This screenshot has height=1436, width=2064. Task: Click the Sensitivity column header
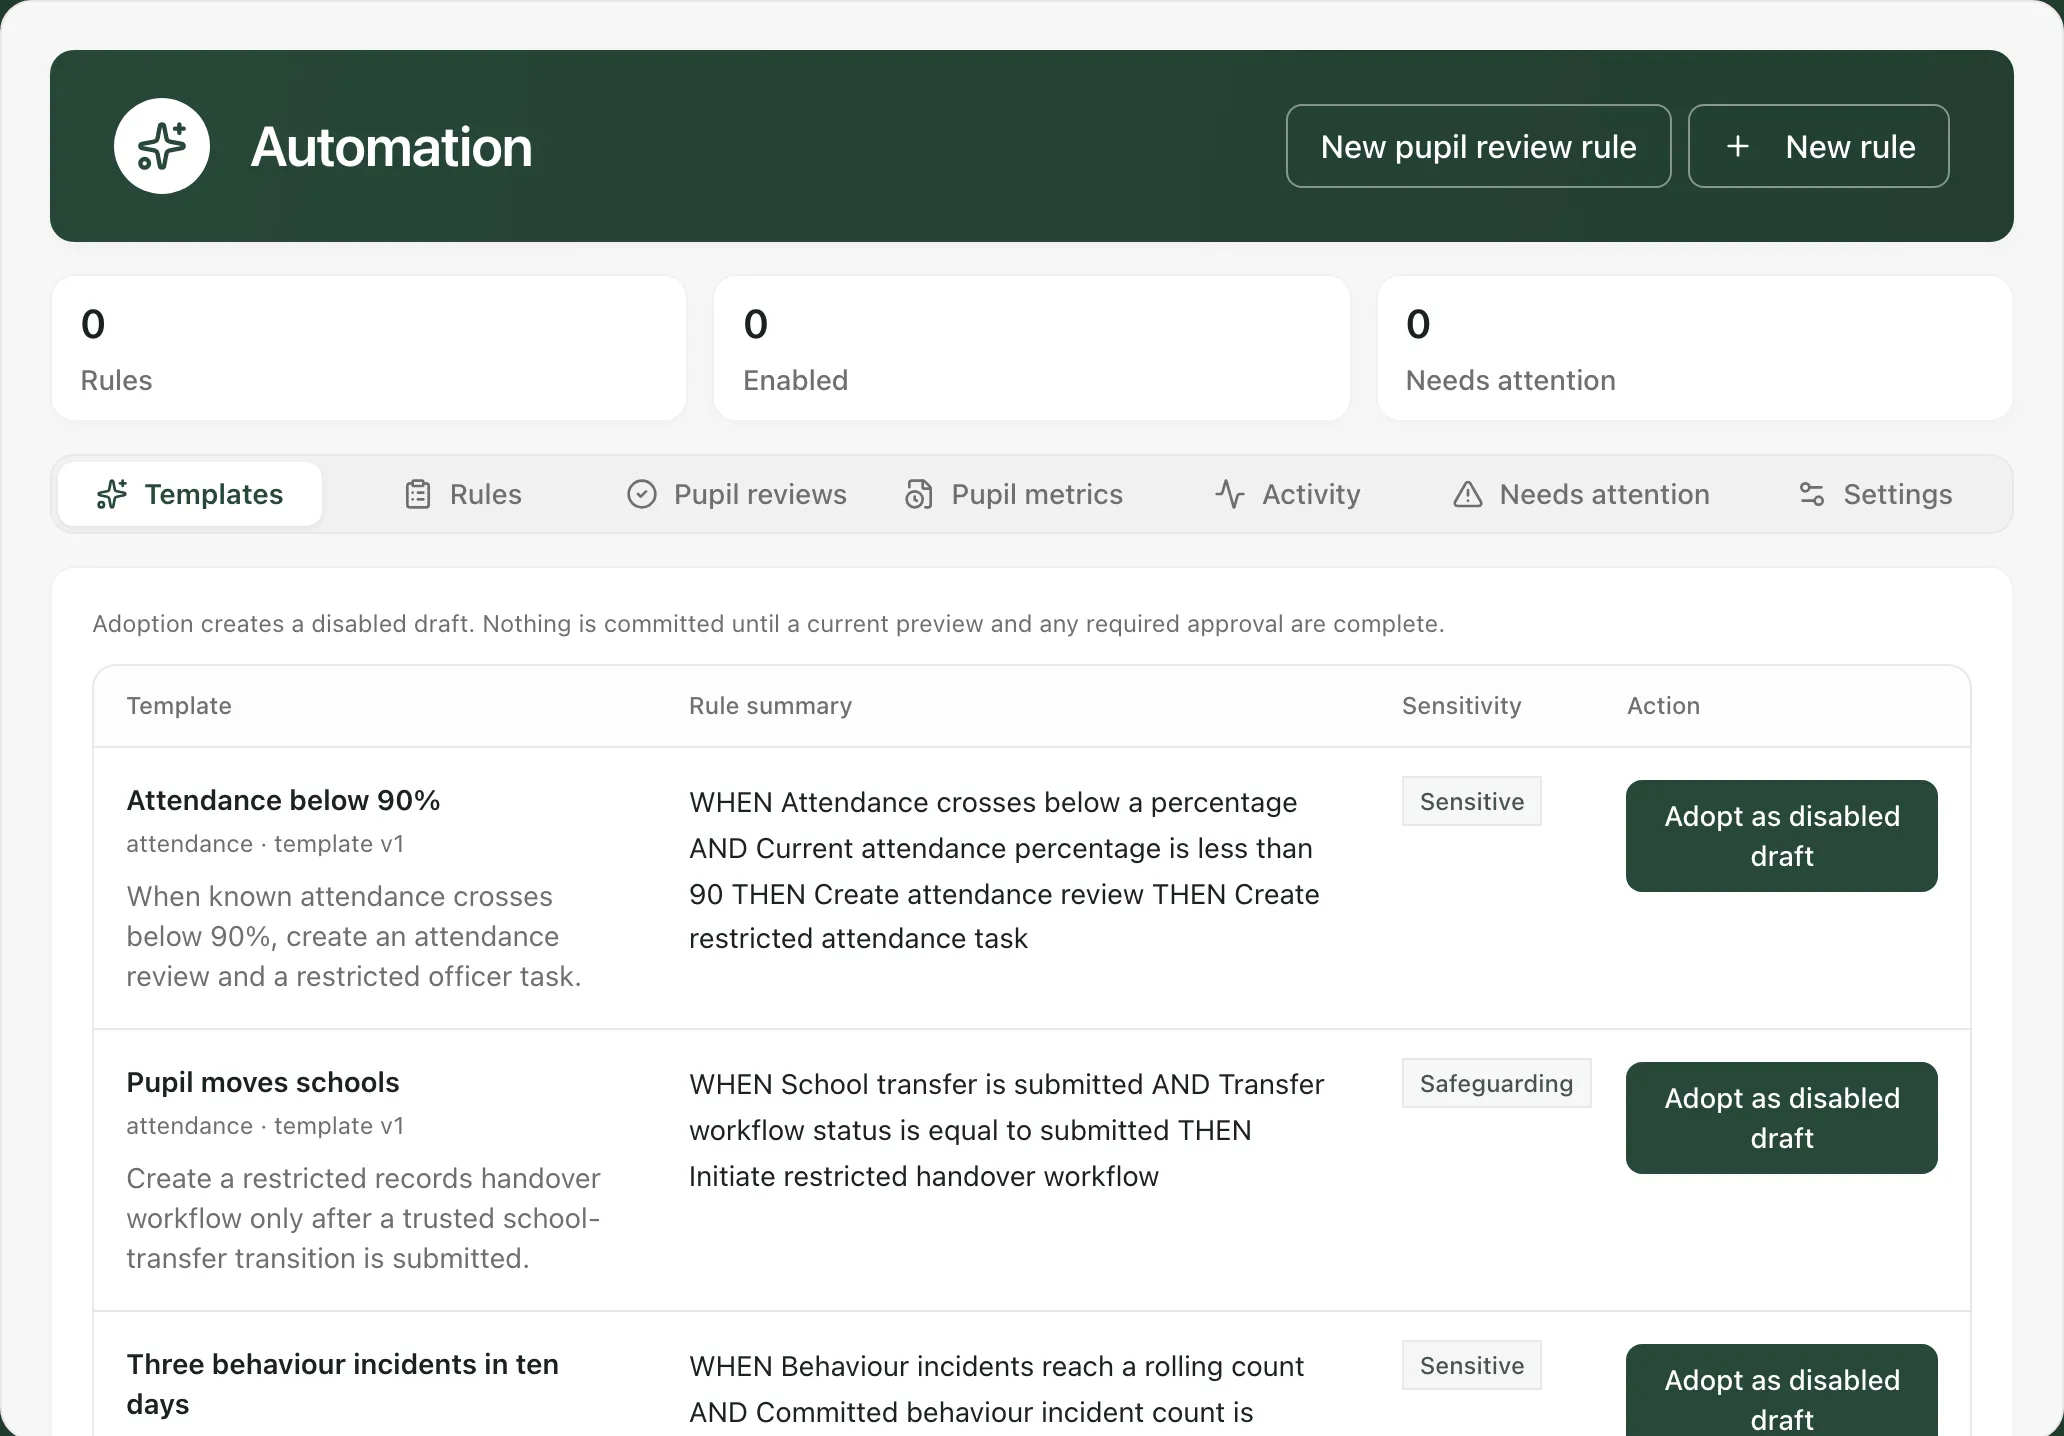[x=1461, y=706]
